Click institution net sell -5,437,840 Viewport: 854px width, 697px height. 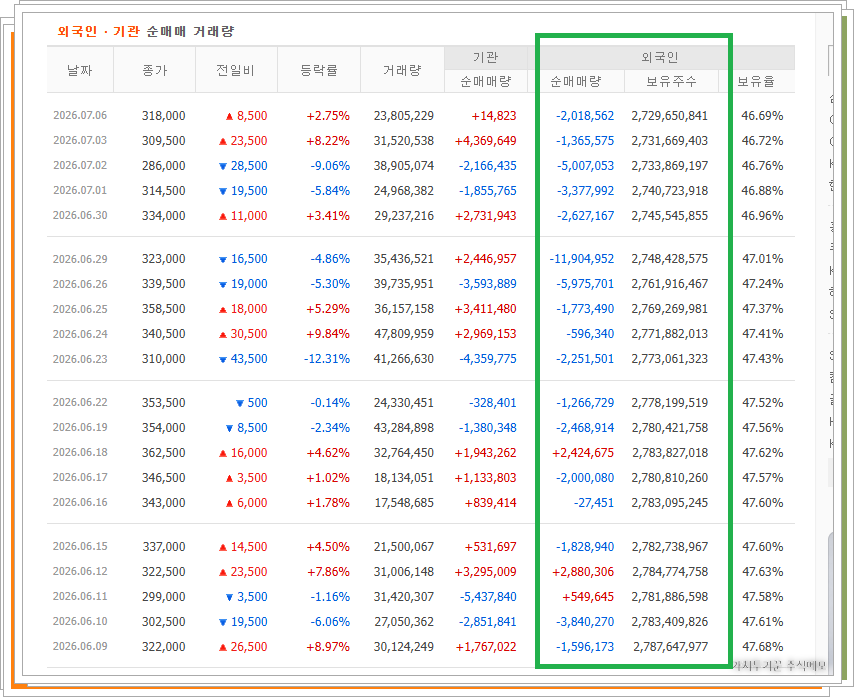(x=487, y=596)
